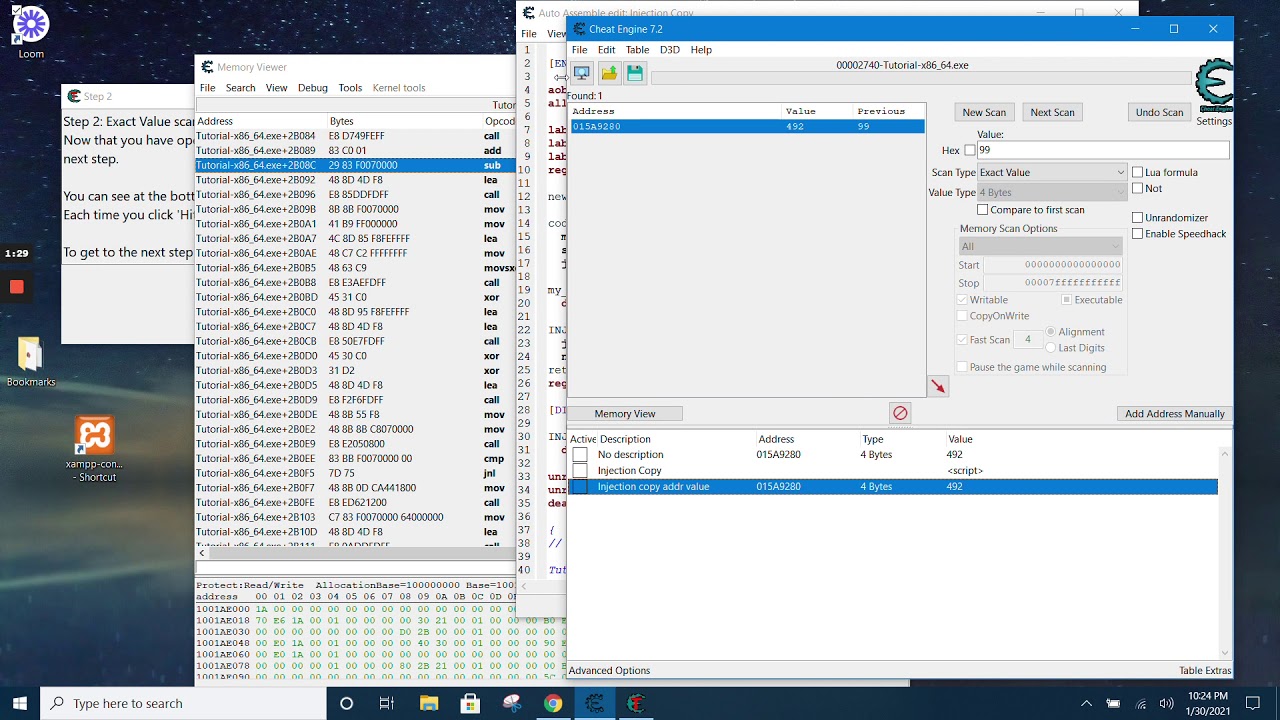The height and width of the screenshot is (720, 1280).
Task: Click red arrow to add address to list
Action: [938, 387]
